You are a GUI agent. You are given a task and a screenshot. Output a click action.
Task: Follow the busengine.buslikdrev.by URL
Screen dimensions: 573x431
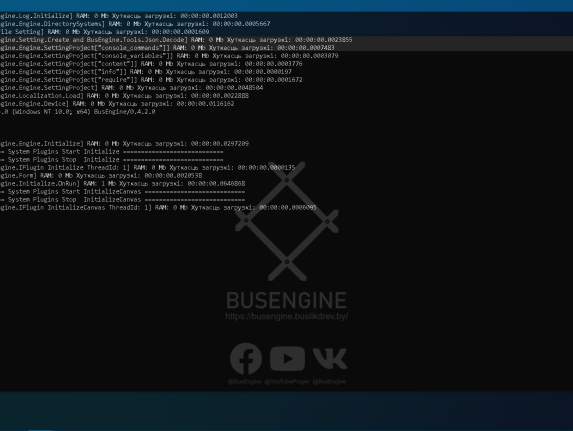point(286,316)
